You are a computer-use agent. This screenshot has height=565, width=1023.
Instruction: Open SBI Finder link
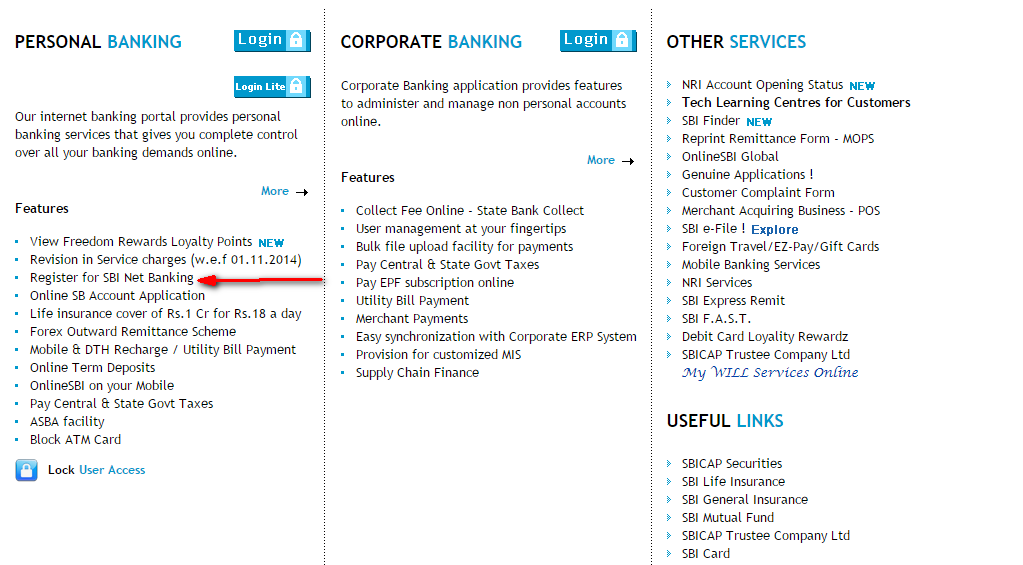(711, 121)
